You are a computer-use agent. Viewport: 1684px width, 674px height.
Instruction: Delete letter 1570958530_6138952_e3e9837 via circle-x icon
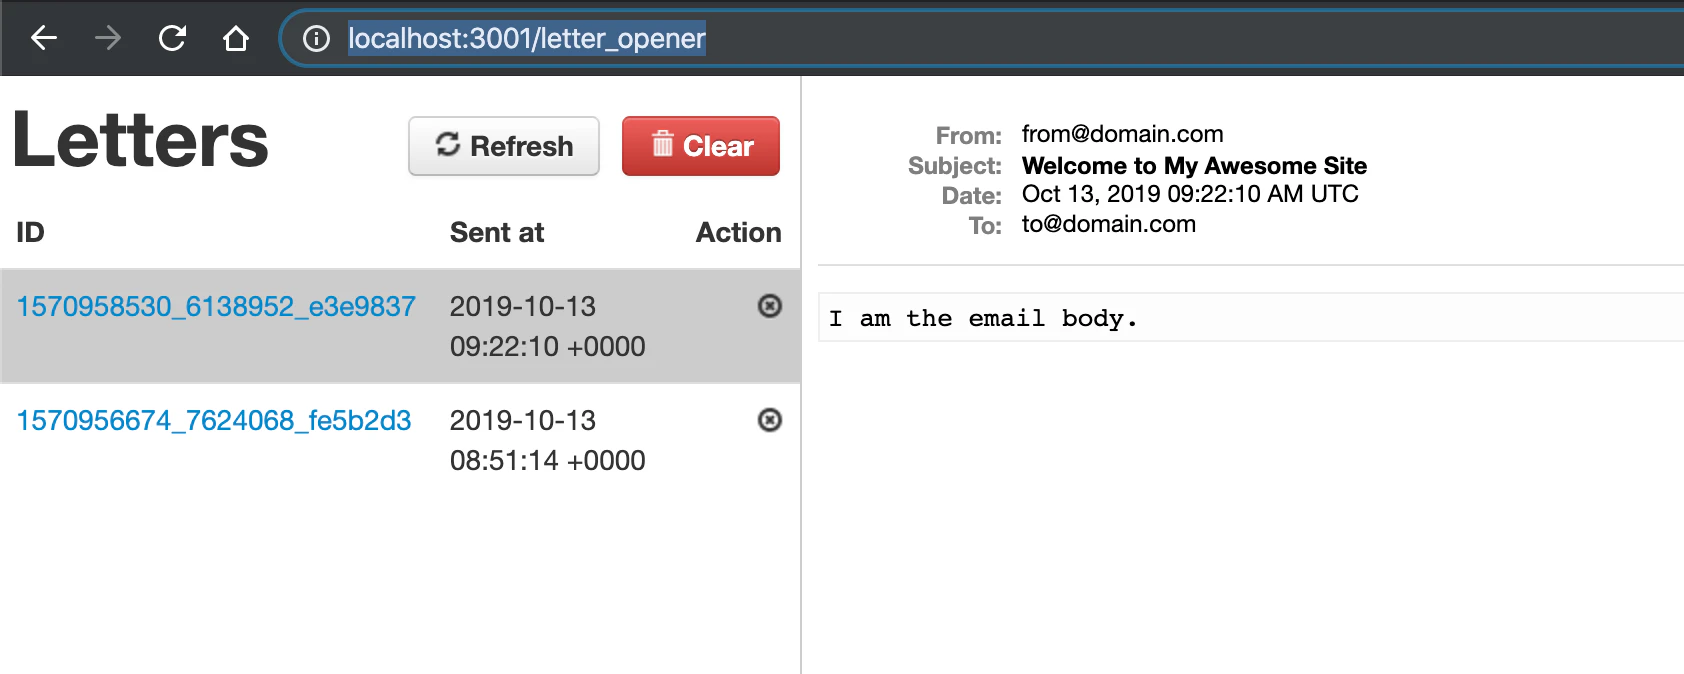(x=769, y=306)
